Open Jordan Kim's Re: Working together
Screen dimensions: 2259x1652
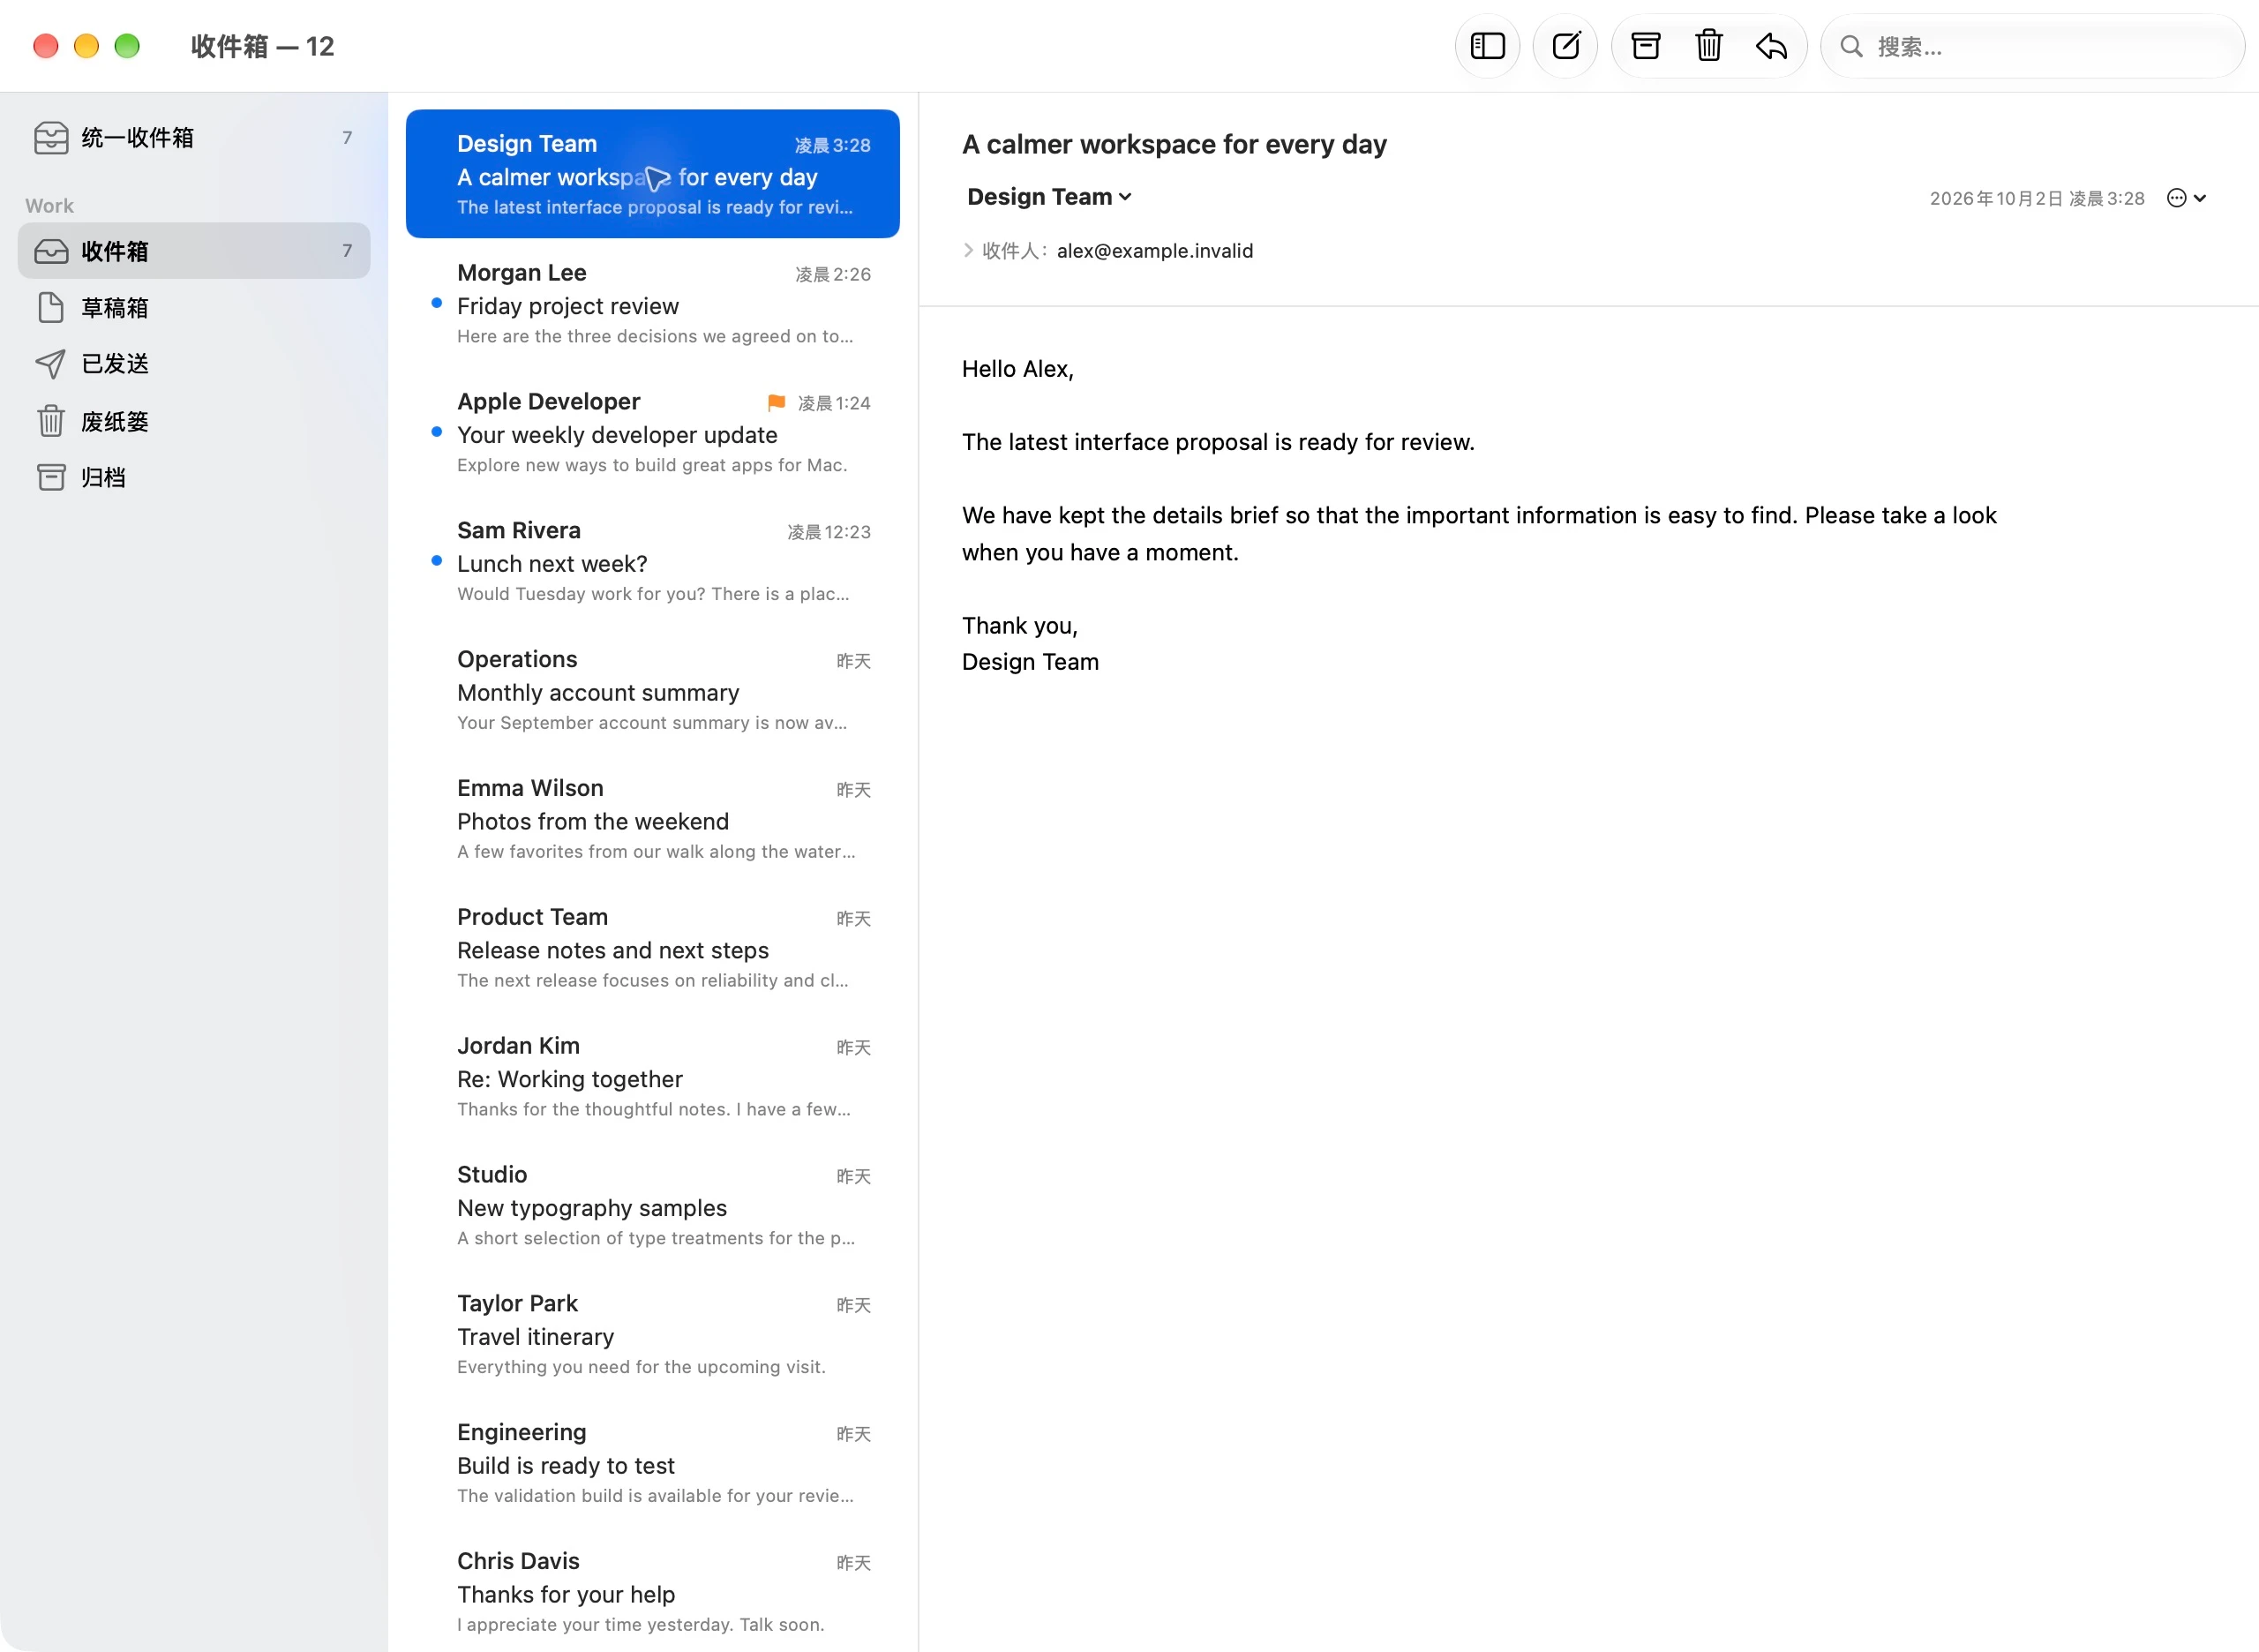[x=652, y=1077]
